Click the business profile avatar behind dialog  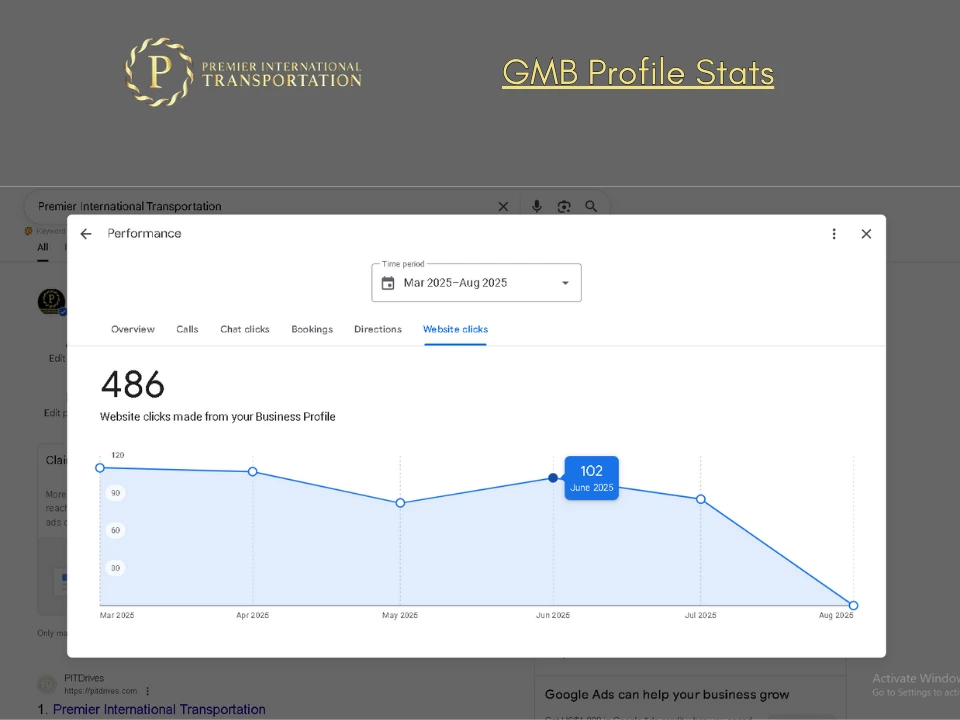pos(51,301)
